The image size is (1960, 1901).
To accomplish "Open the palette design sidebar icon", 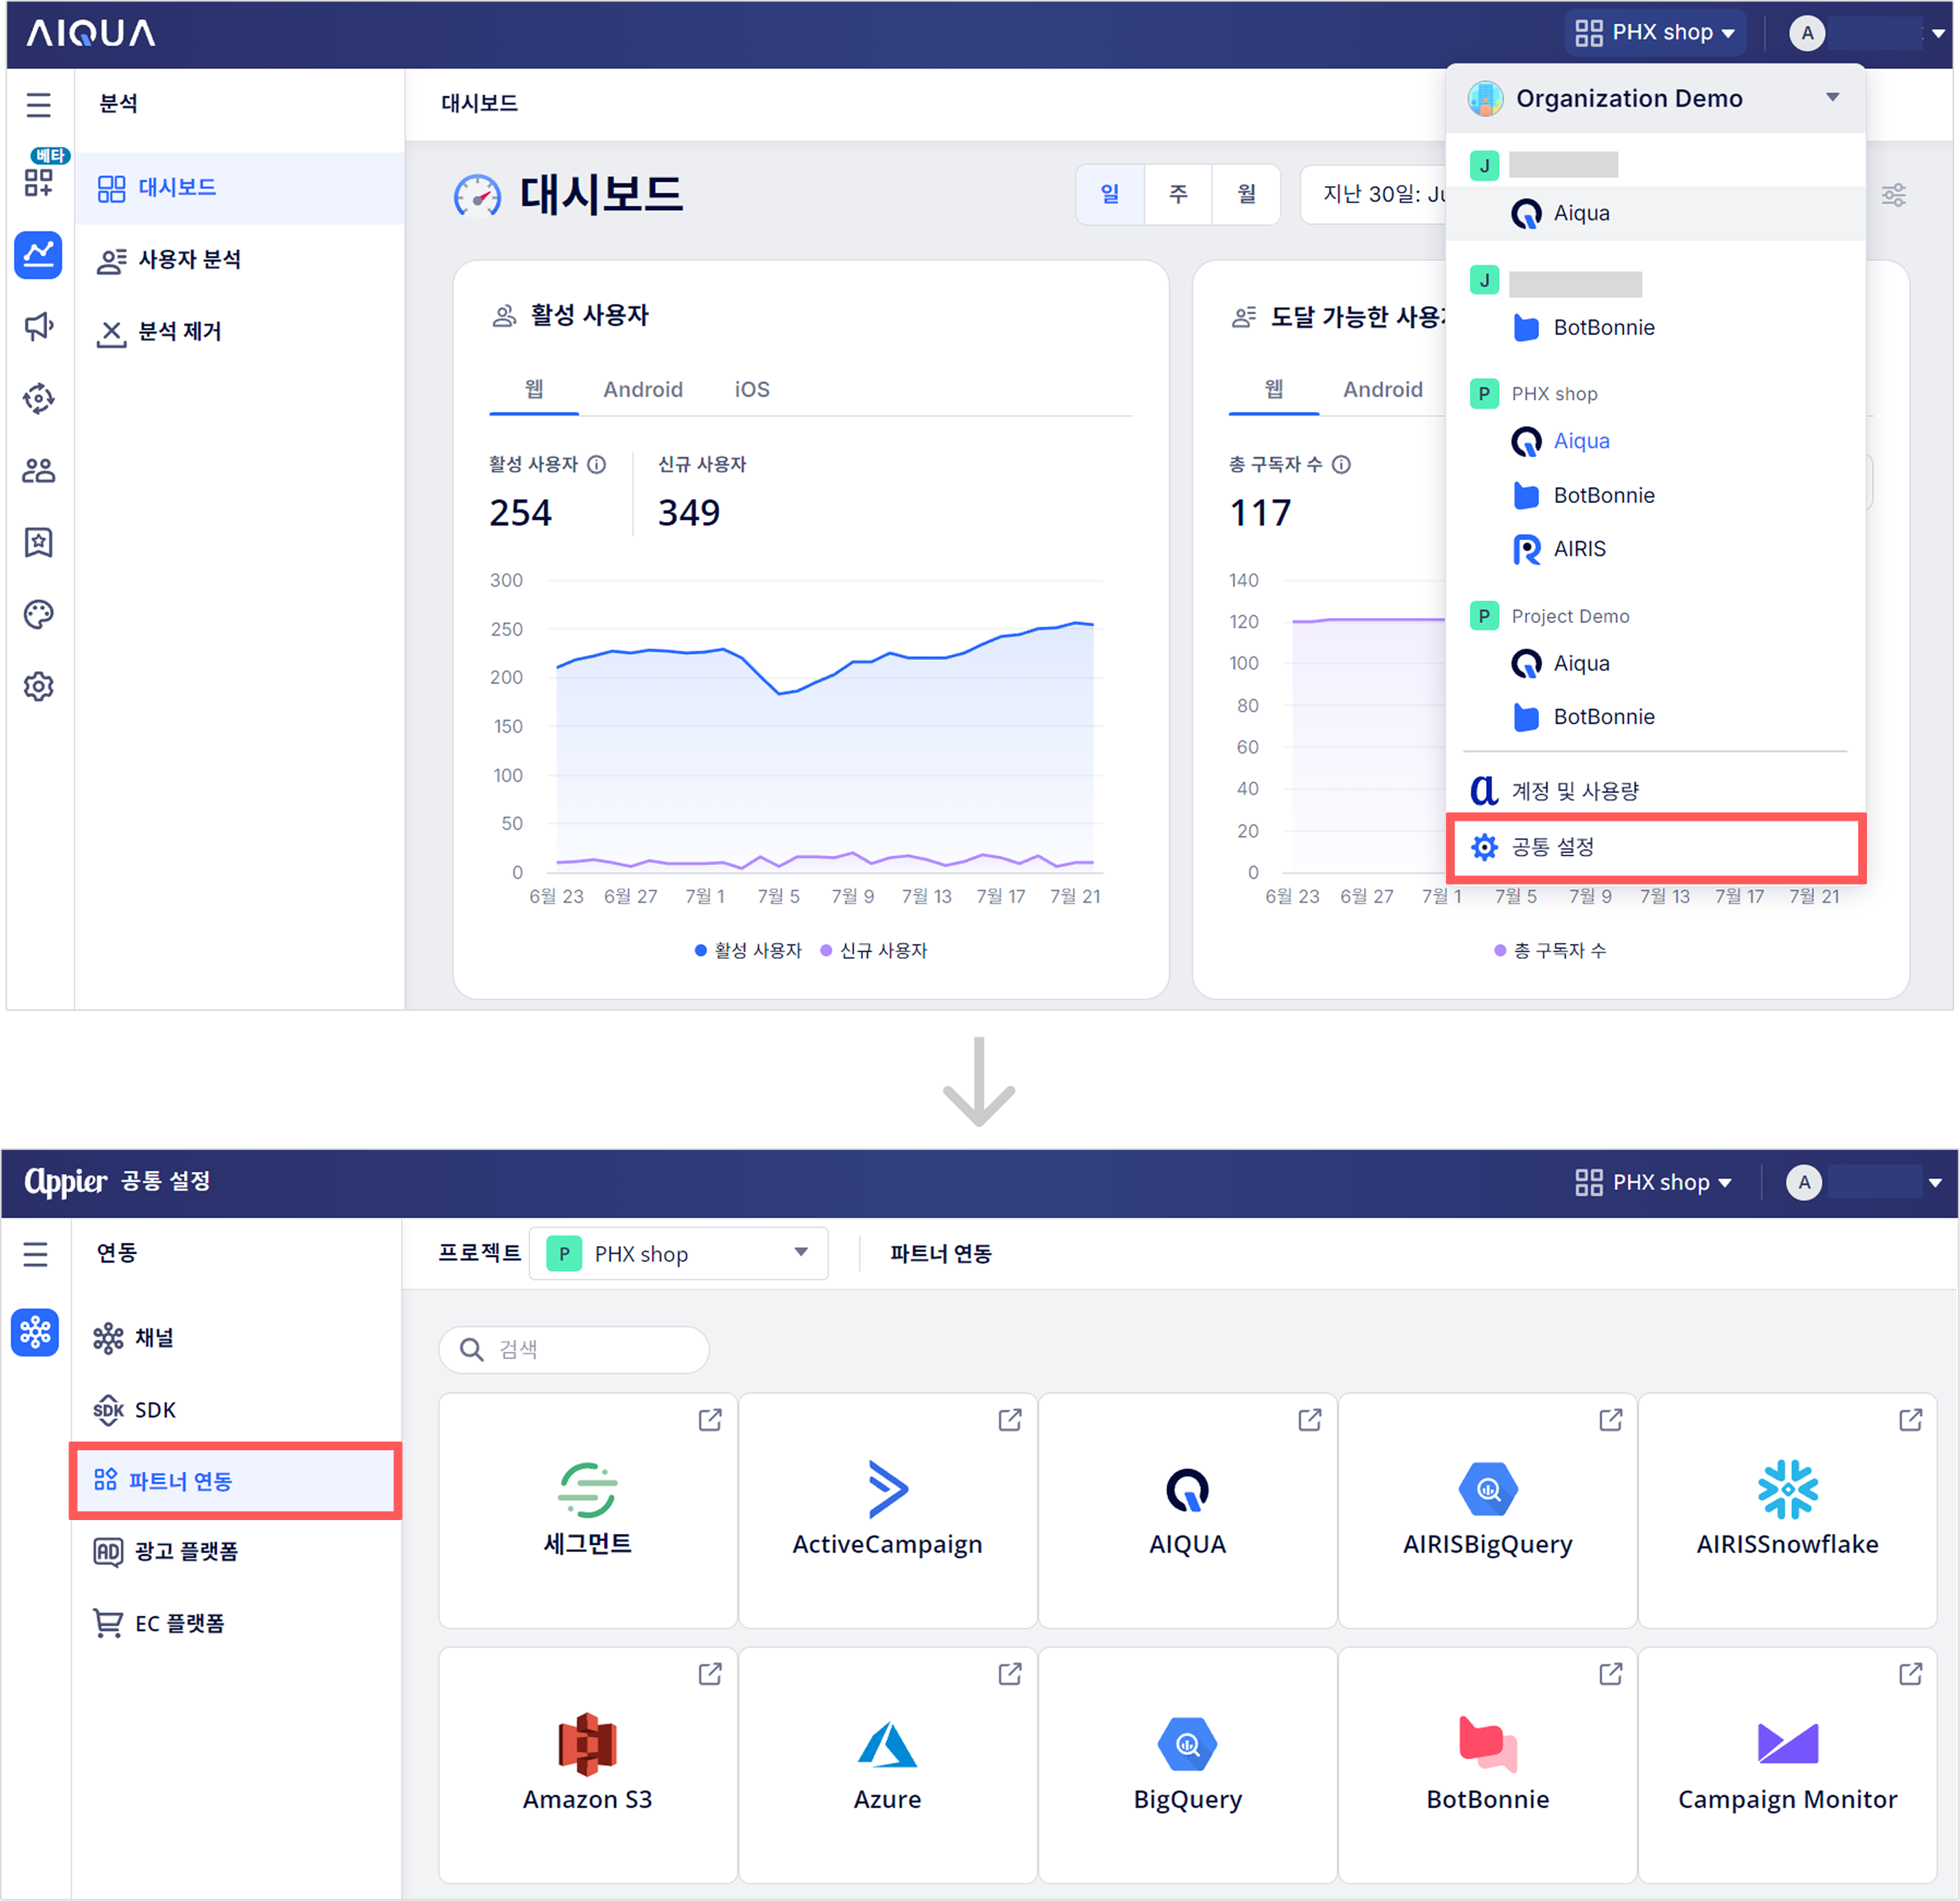I will click(x=38, y=614).
